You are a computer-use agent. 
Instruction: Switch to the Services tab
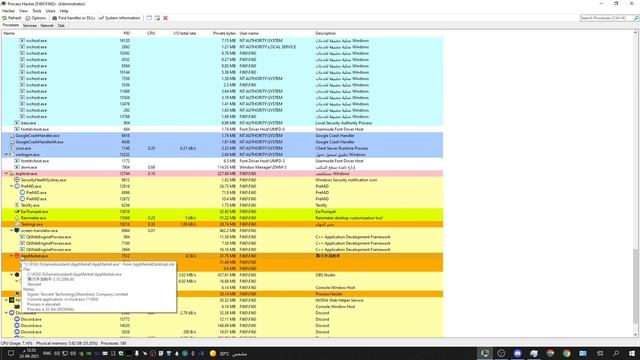[x=29, y=26]
